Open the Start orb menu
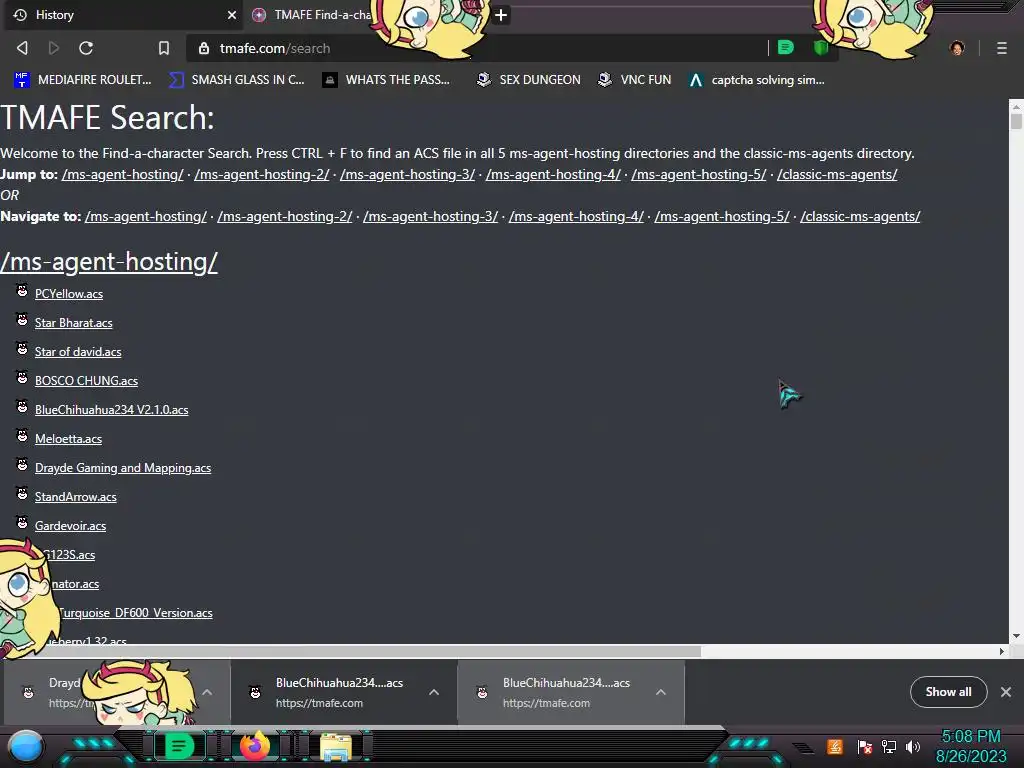Viewport: 1024px width, 768px height. [25, 746]
